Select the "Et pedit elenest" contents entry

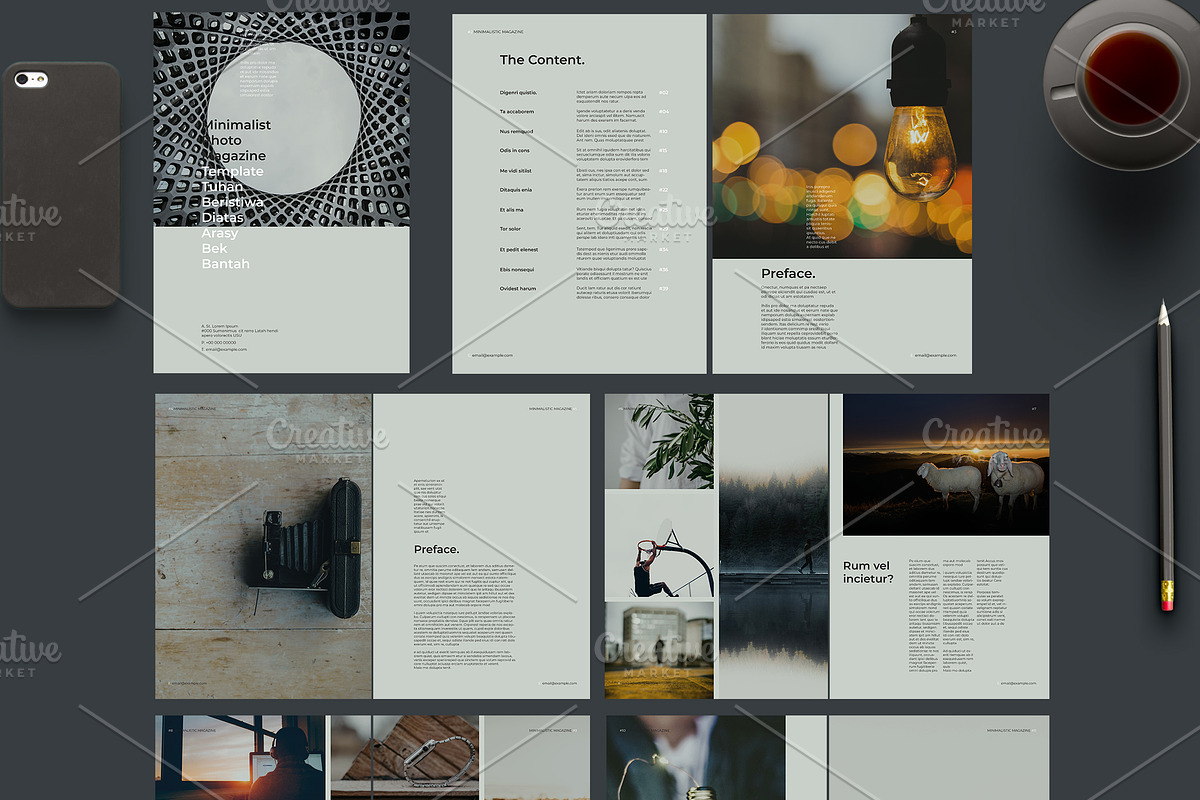tap(519, 250)
